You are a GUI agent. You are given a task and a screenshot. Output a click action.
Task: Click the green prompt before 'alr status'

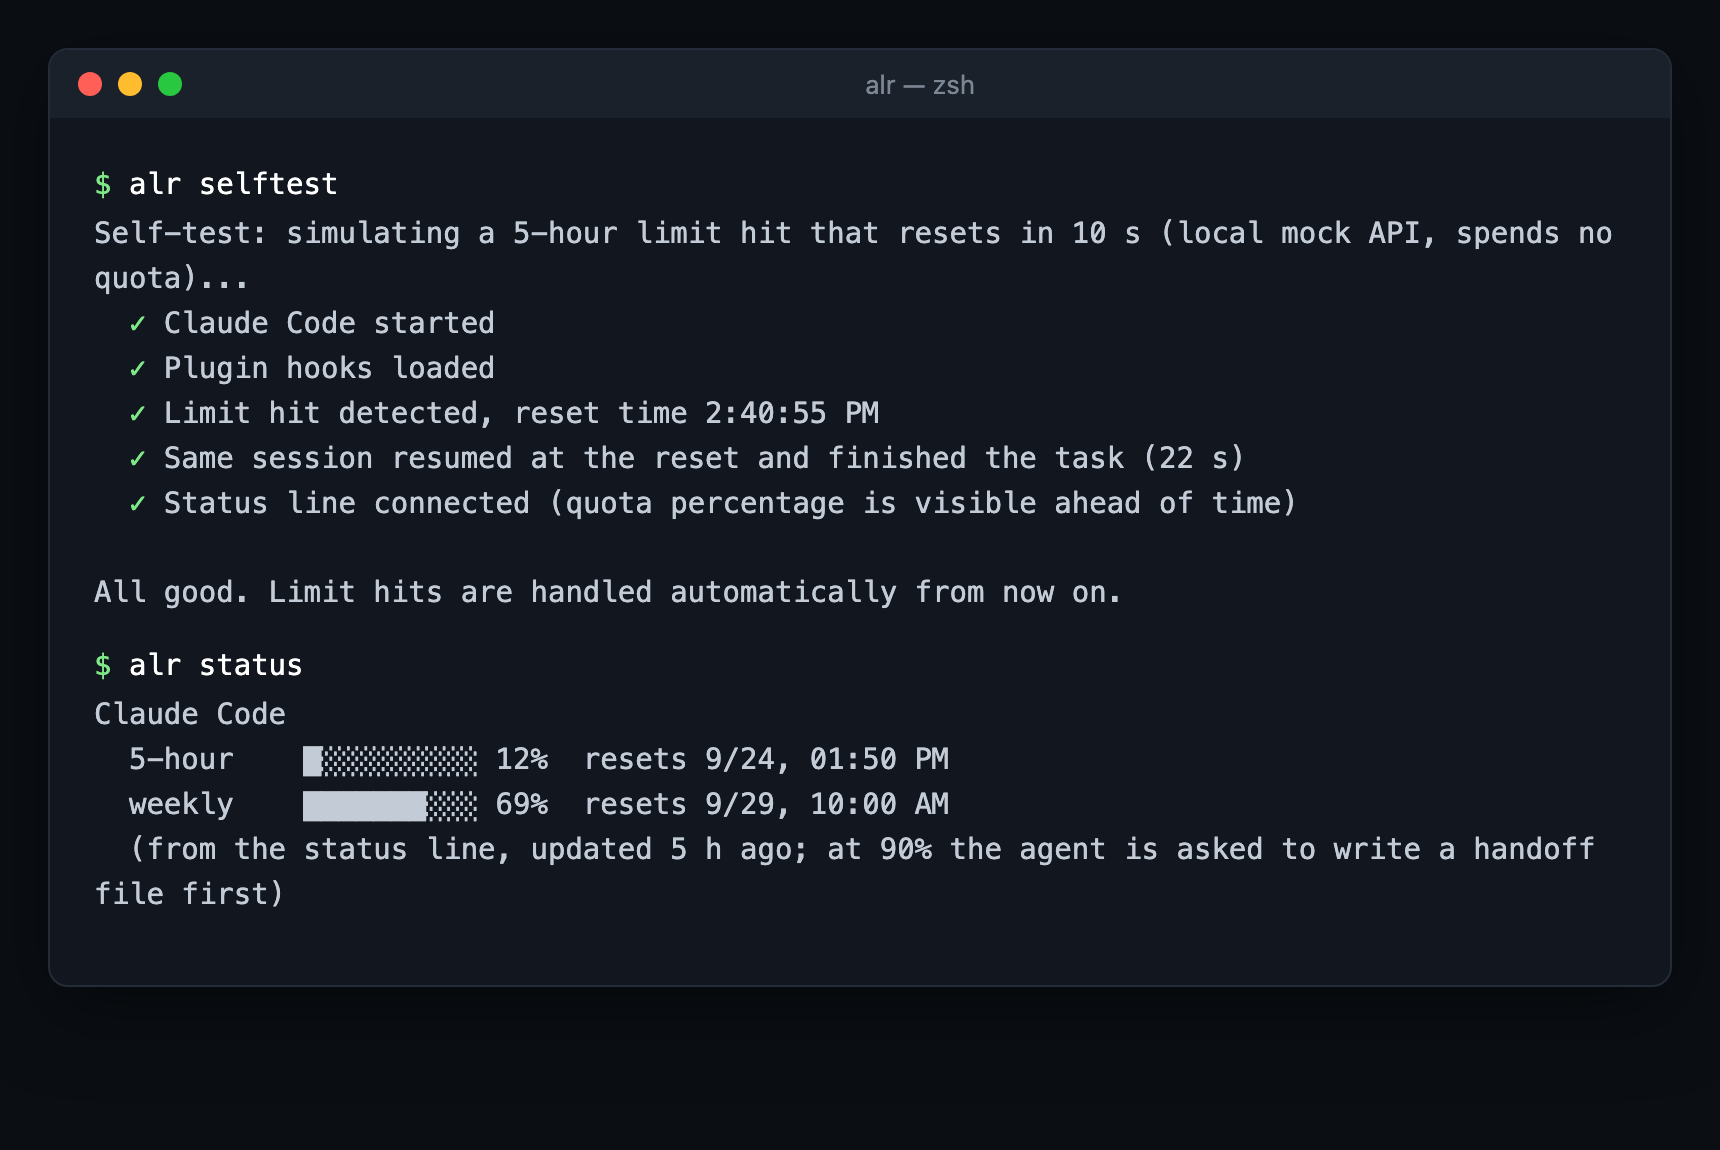pyautogui.click(x=103, y=665)
